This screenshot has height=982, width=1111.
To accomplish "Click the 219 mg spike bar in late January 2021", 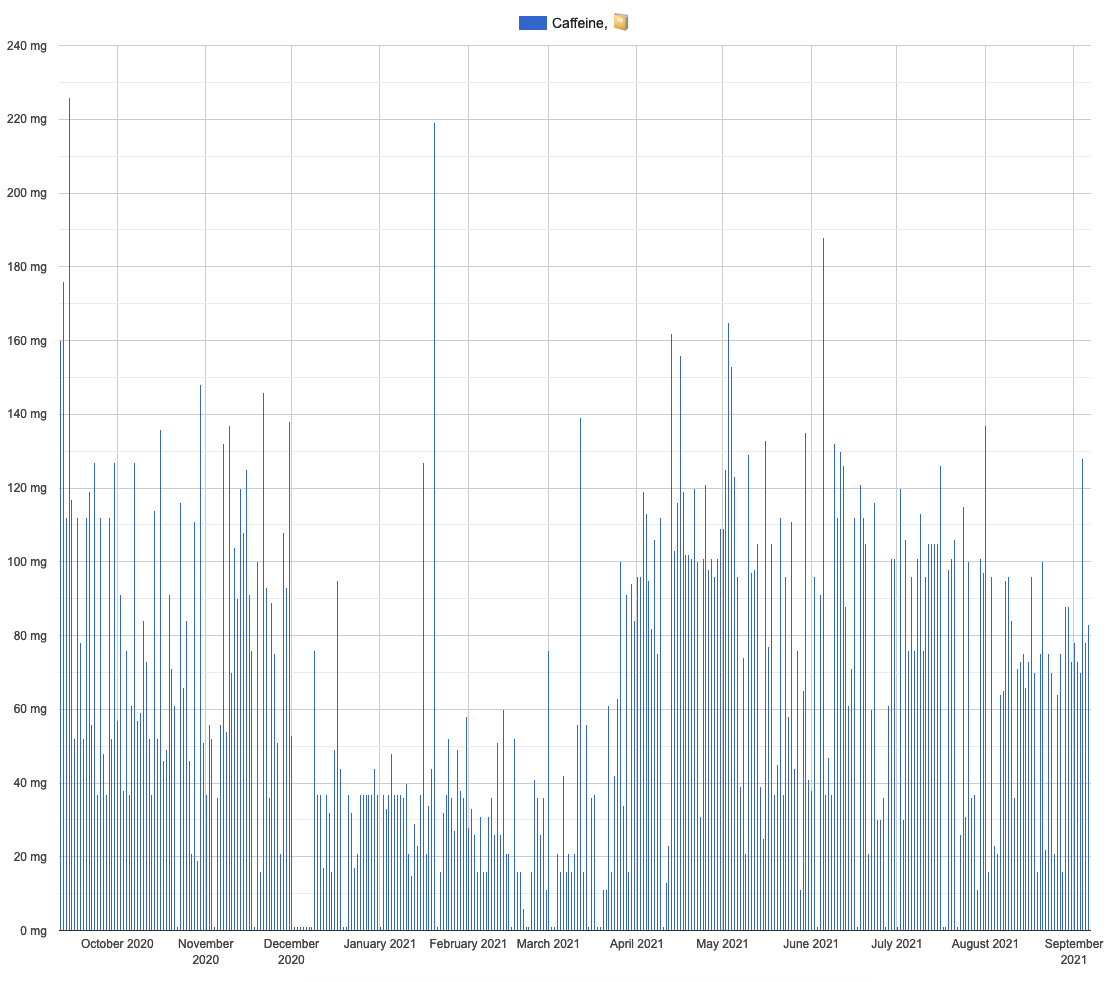I will [434, 526].
